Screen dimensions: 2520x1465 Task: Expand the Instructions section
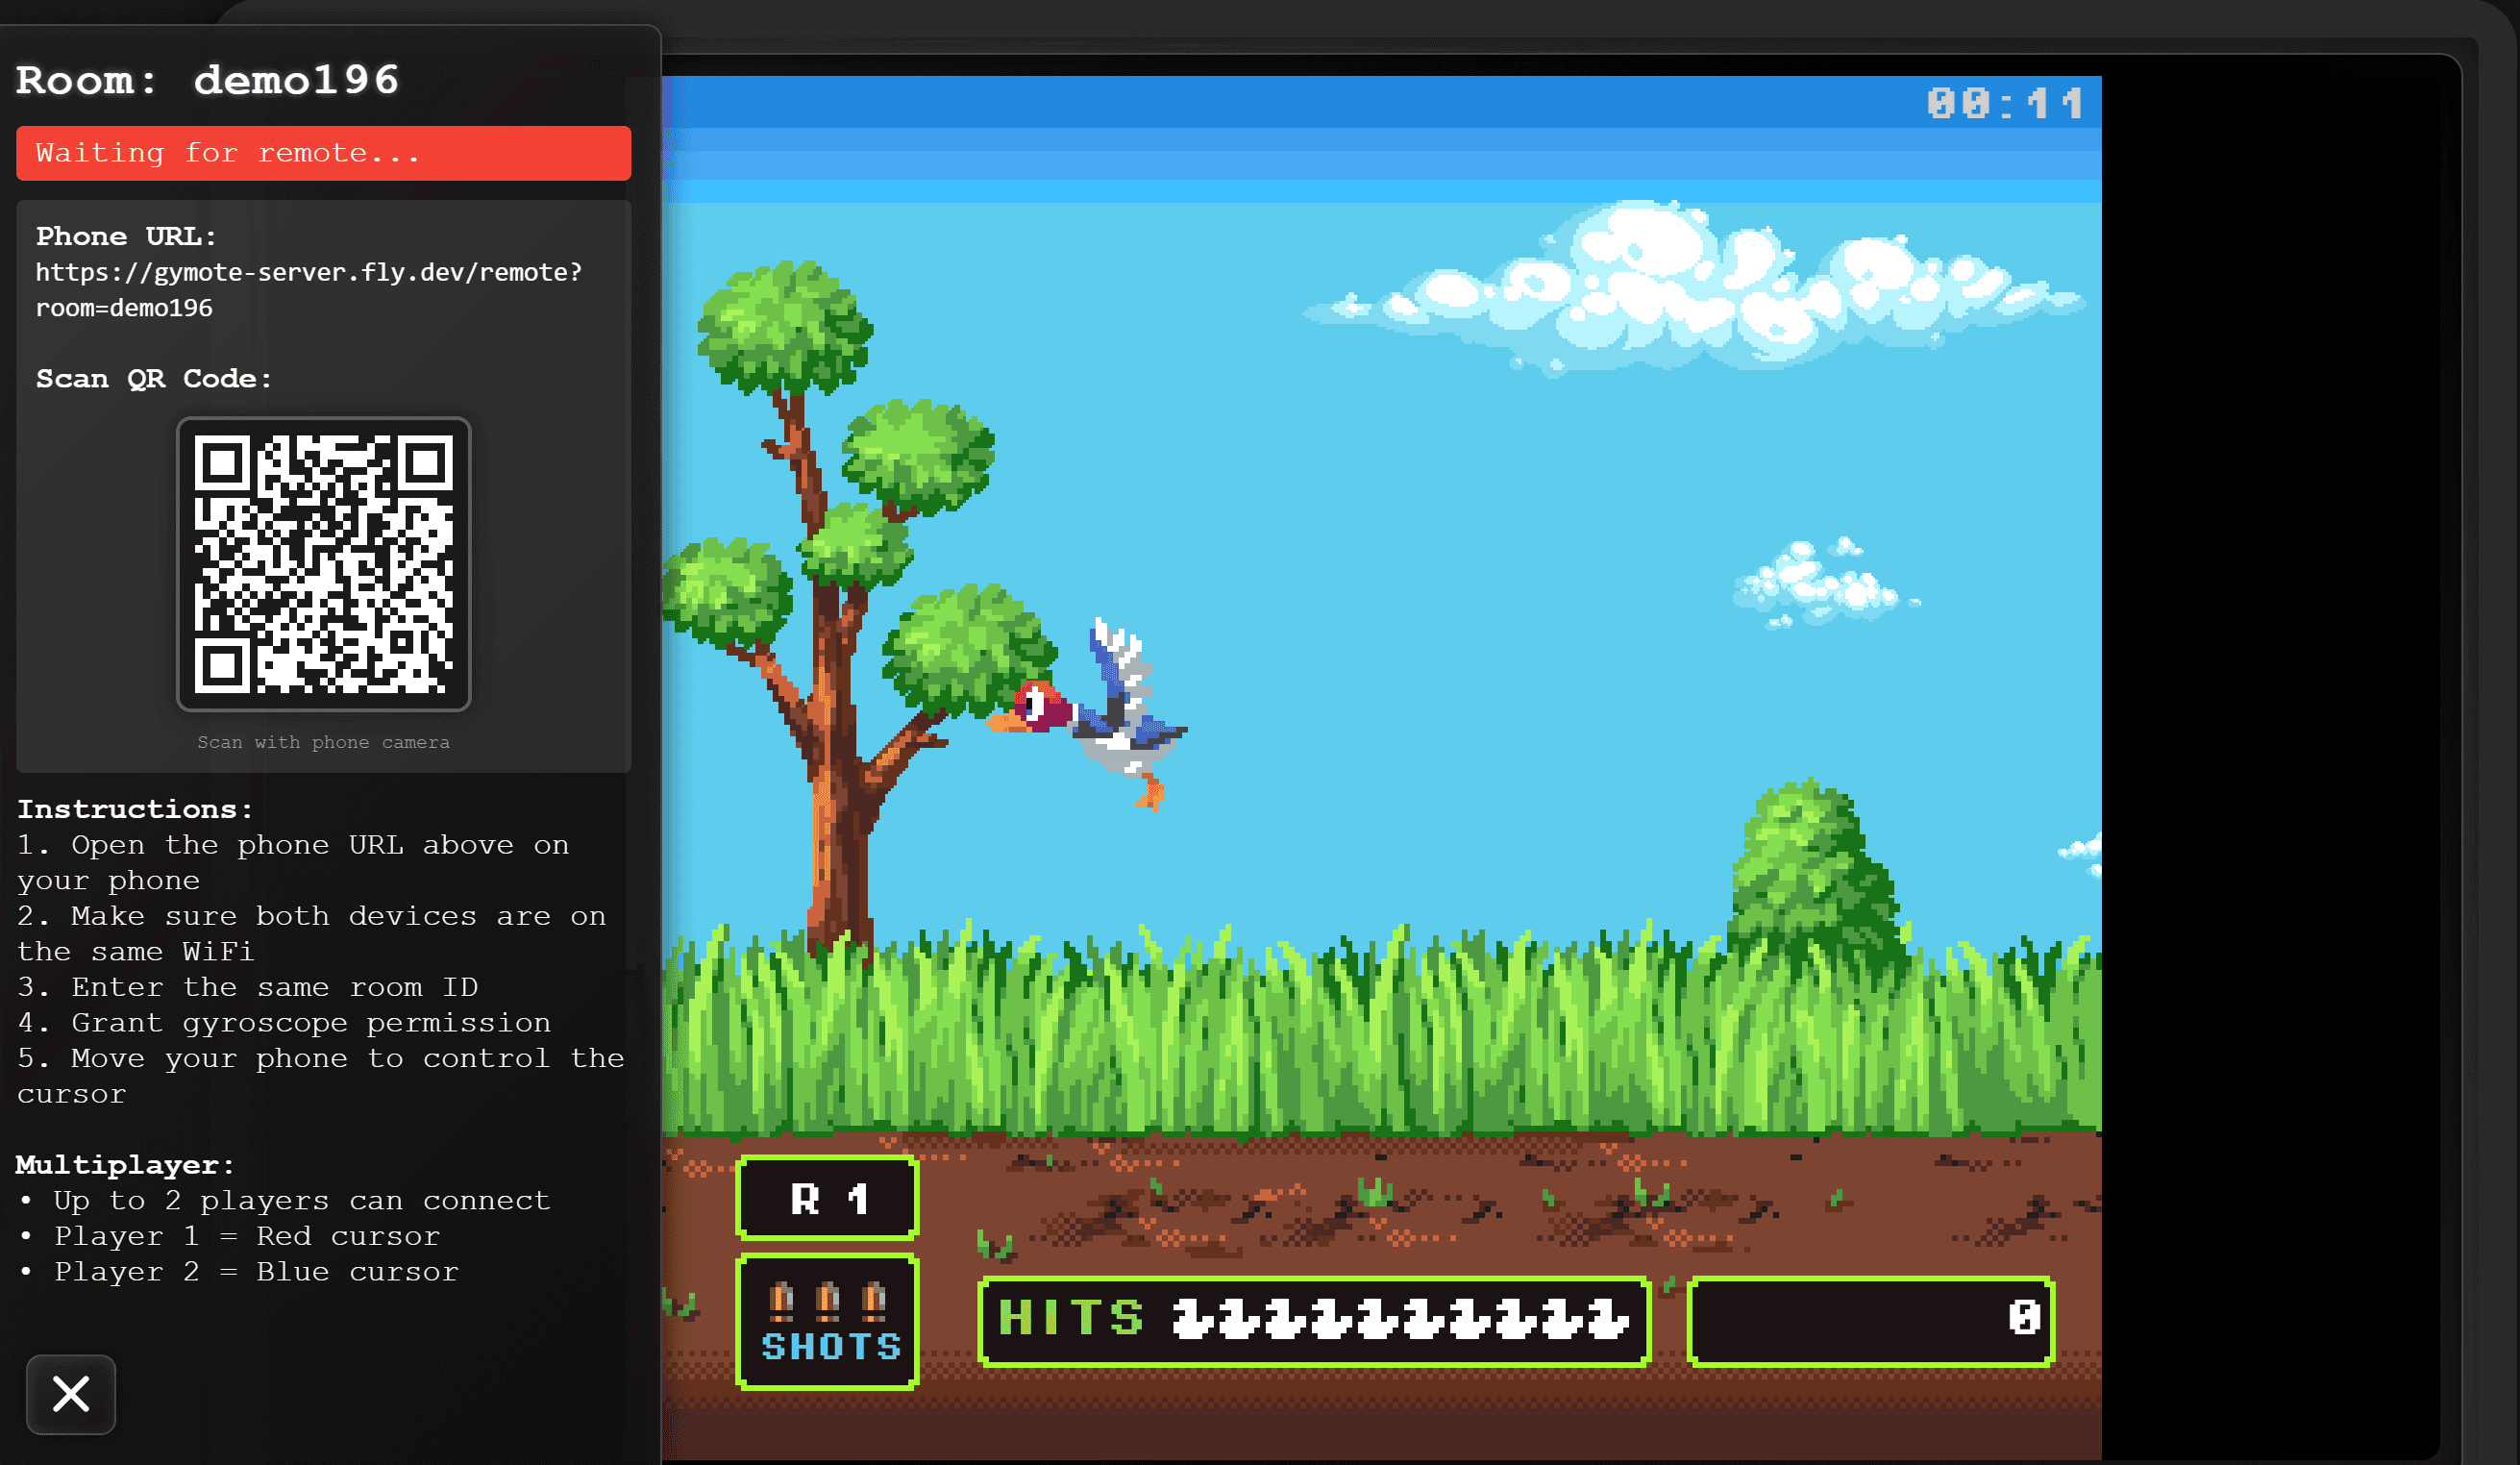(134, 809)
